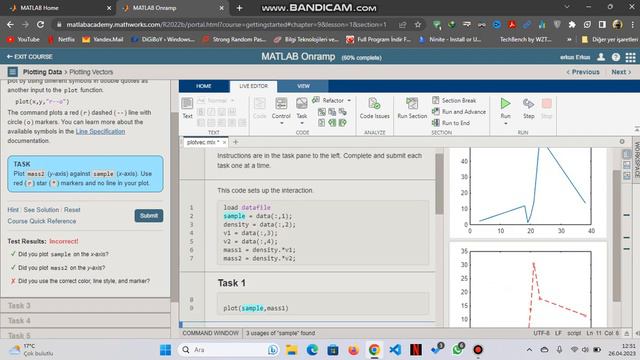Insert a Section Break
This screenshot has width=640, height=360.
(454, 100)
